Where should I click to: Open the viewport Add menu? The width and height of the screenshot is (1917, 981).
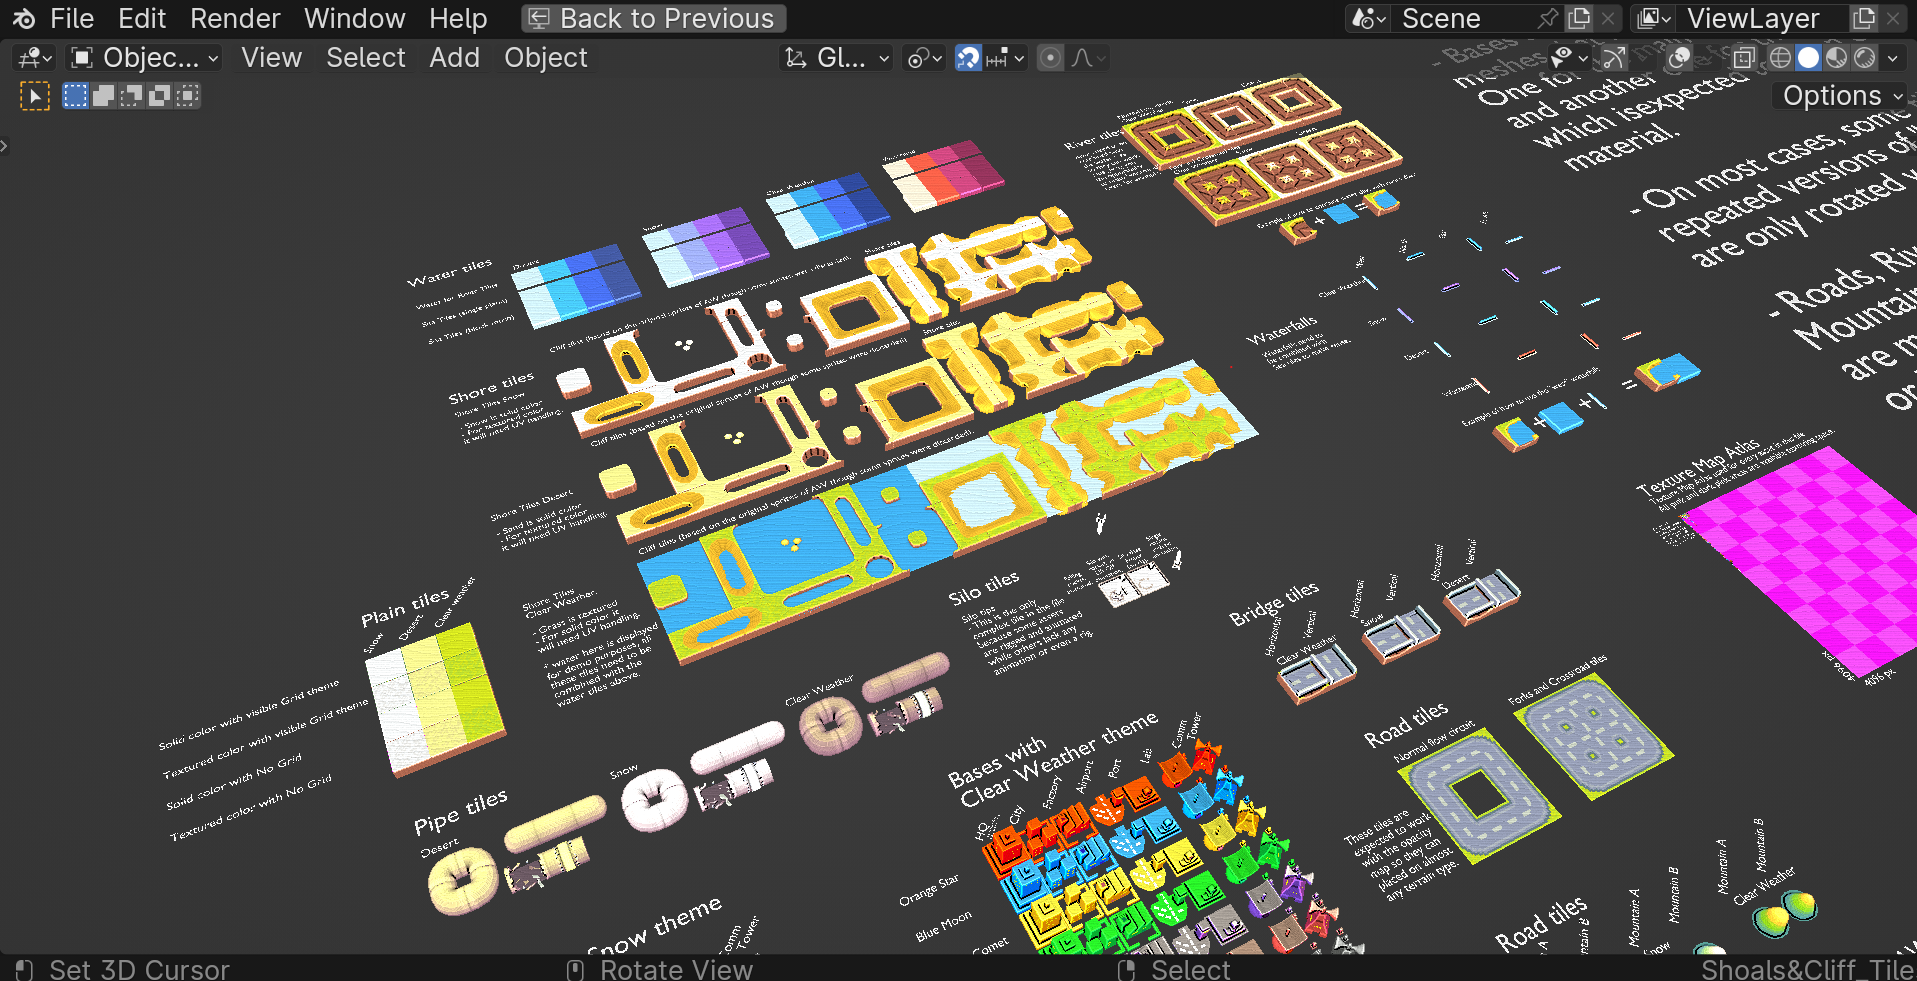(x=455, y=58)
